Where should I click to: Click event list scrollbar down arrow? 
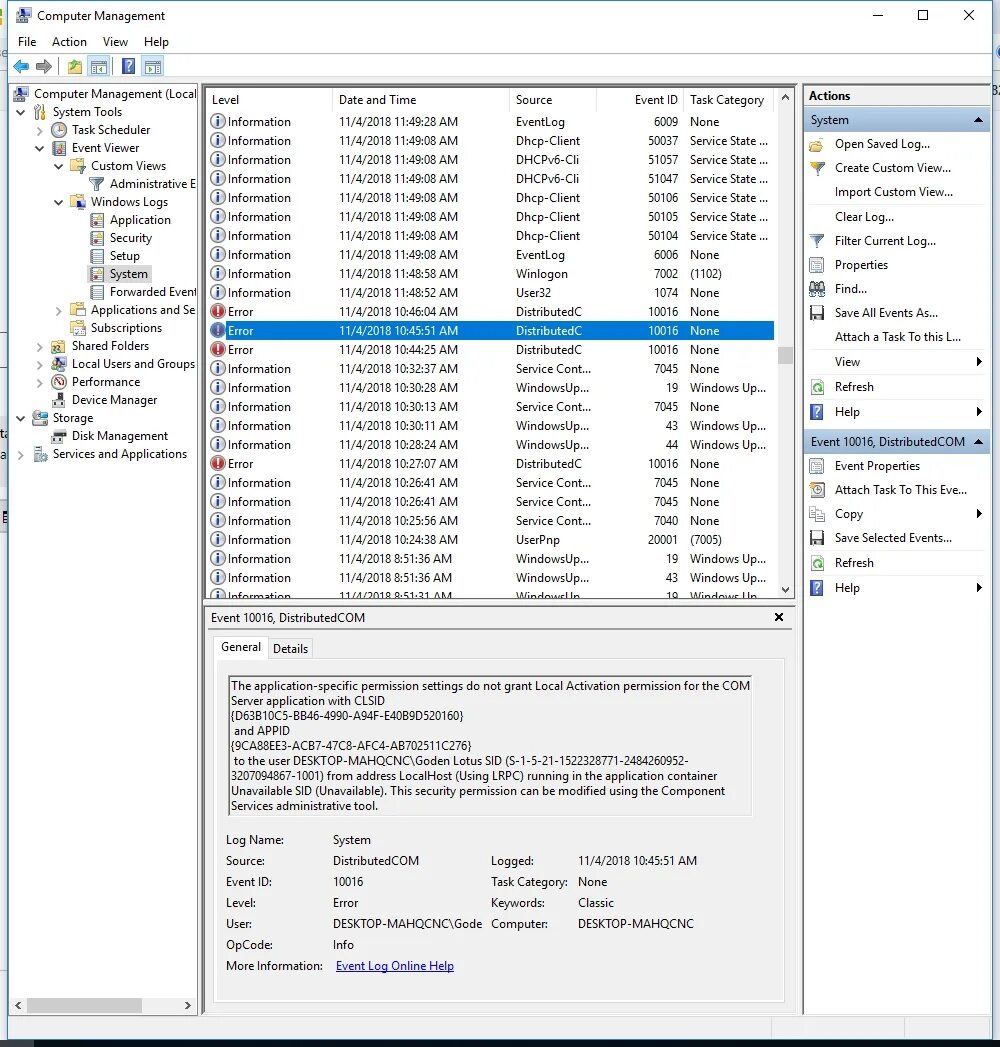click(785, 590)
